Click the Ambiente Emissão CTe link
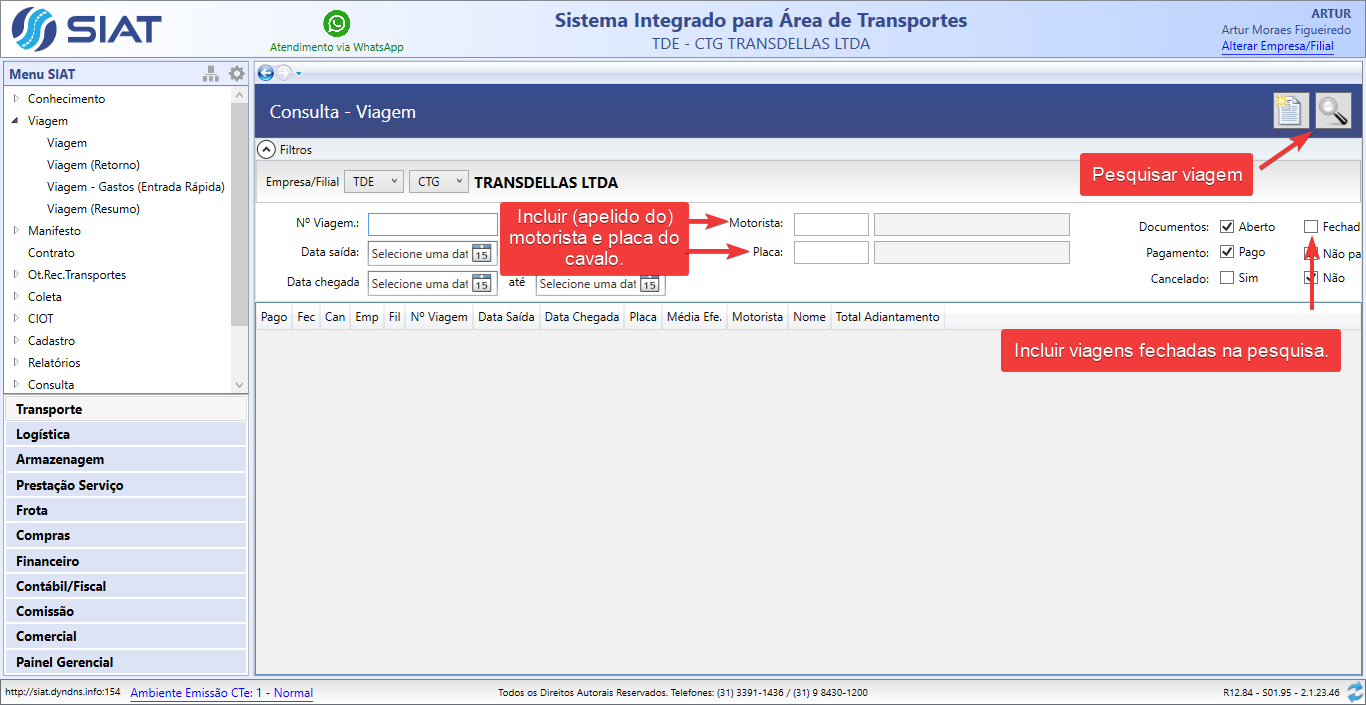This screenshot has width=1366, height=705. (x=221, y=693)
